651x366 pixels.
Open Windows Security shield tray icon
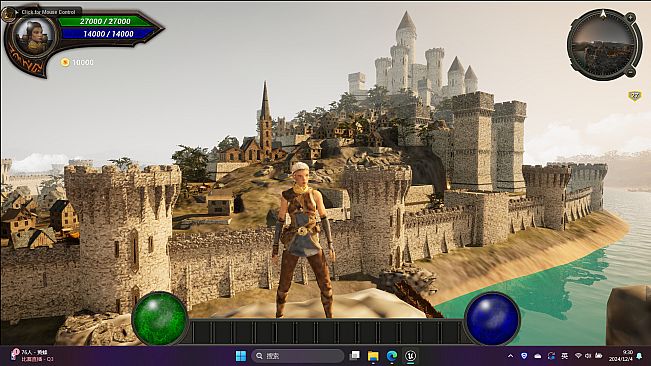tap(524, 356)
